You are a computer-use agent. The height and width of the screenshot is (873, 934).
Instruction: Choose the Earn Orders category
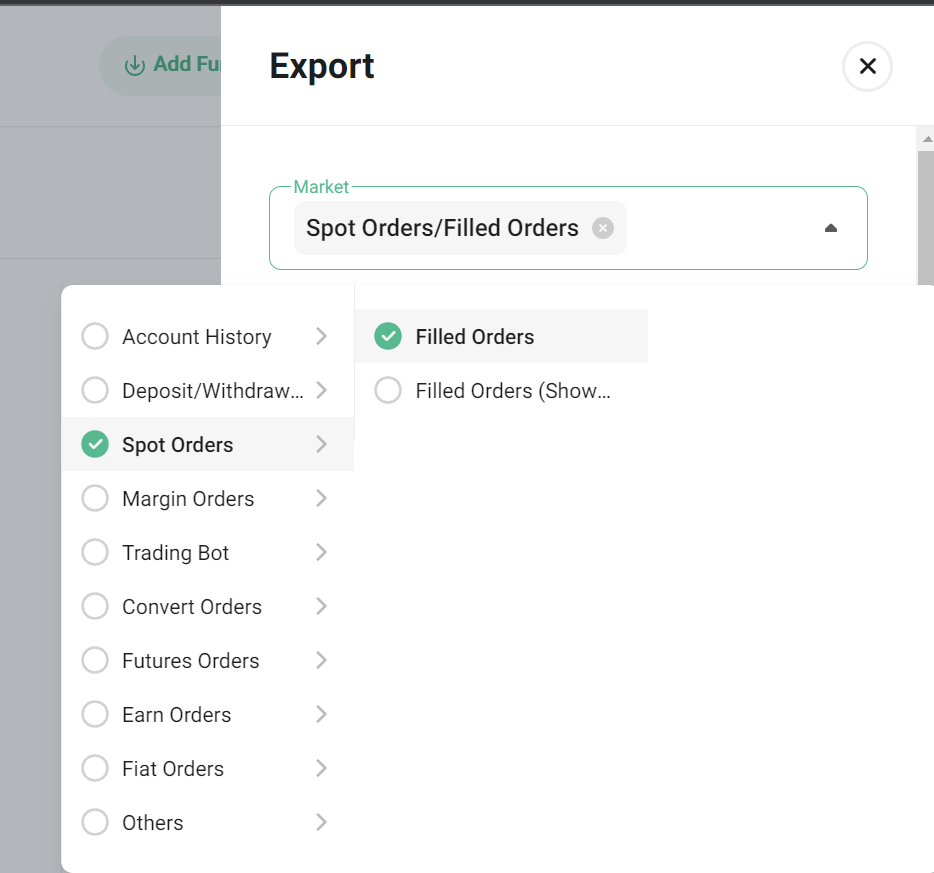207,714
